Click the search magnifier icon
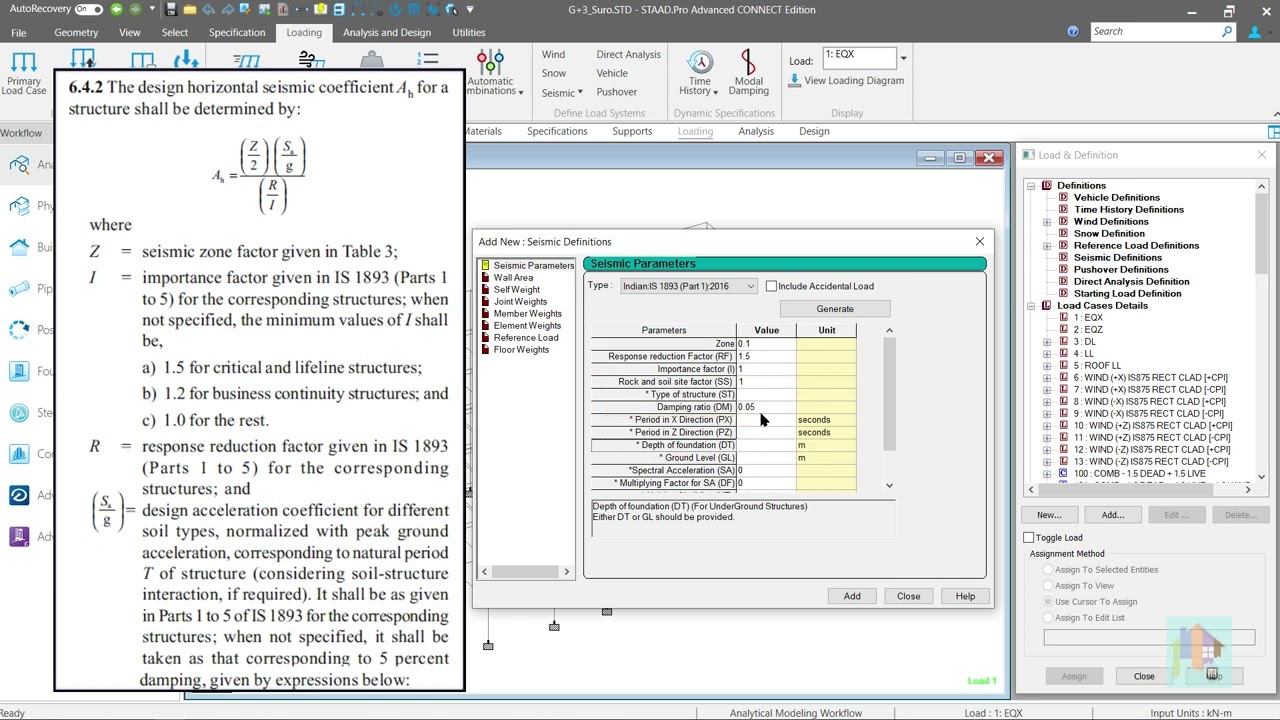Screen dimensions: 1280x720 pos(1227,31)
